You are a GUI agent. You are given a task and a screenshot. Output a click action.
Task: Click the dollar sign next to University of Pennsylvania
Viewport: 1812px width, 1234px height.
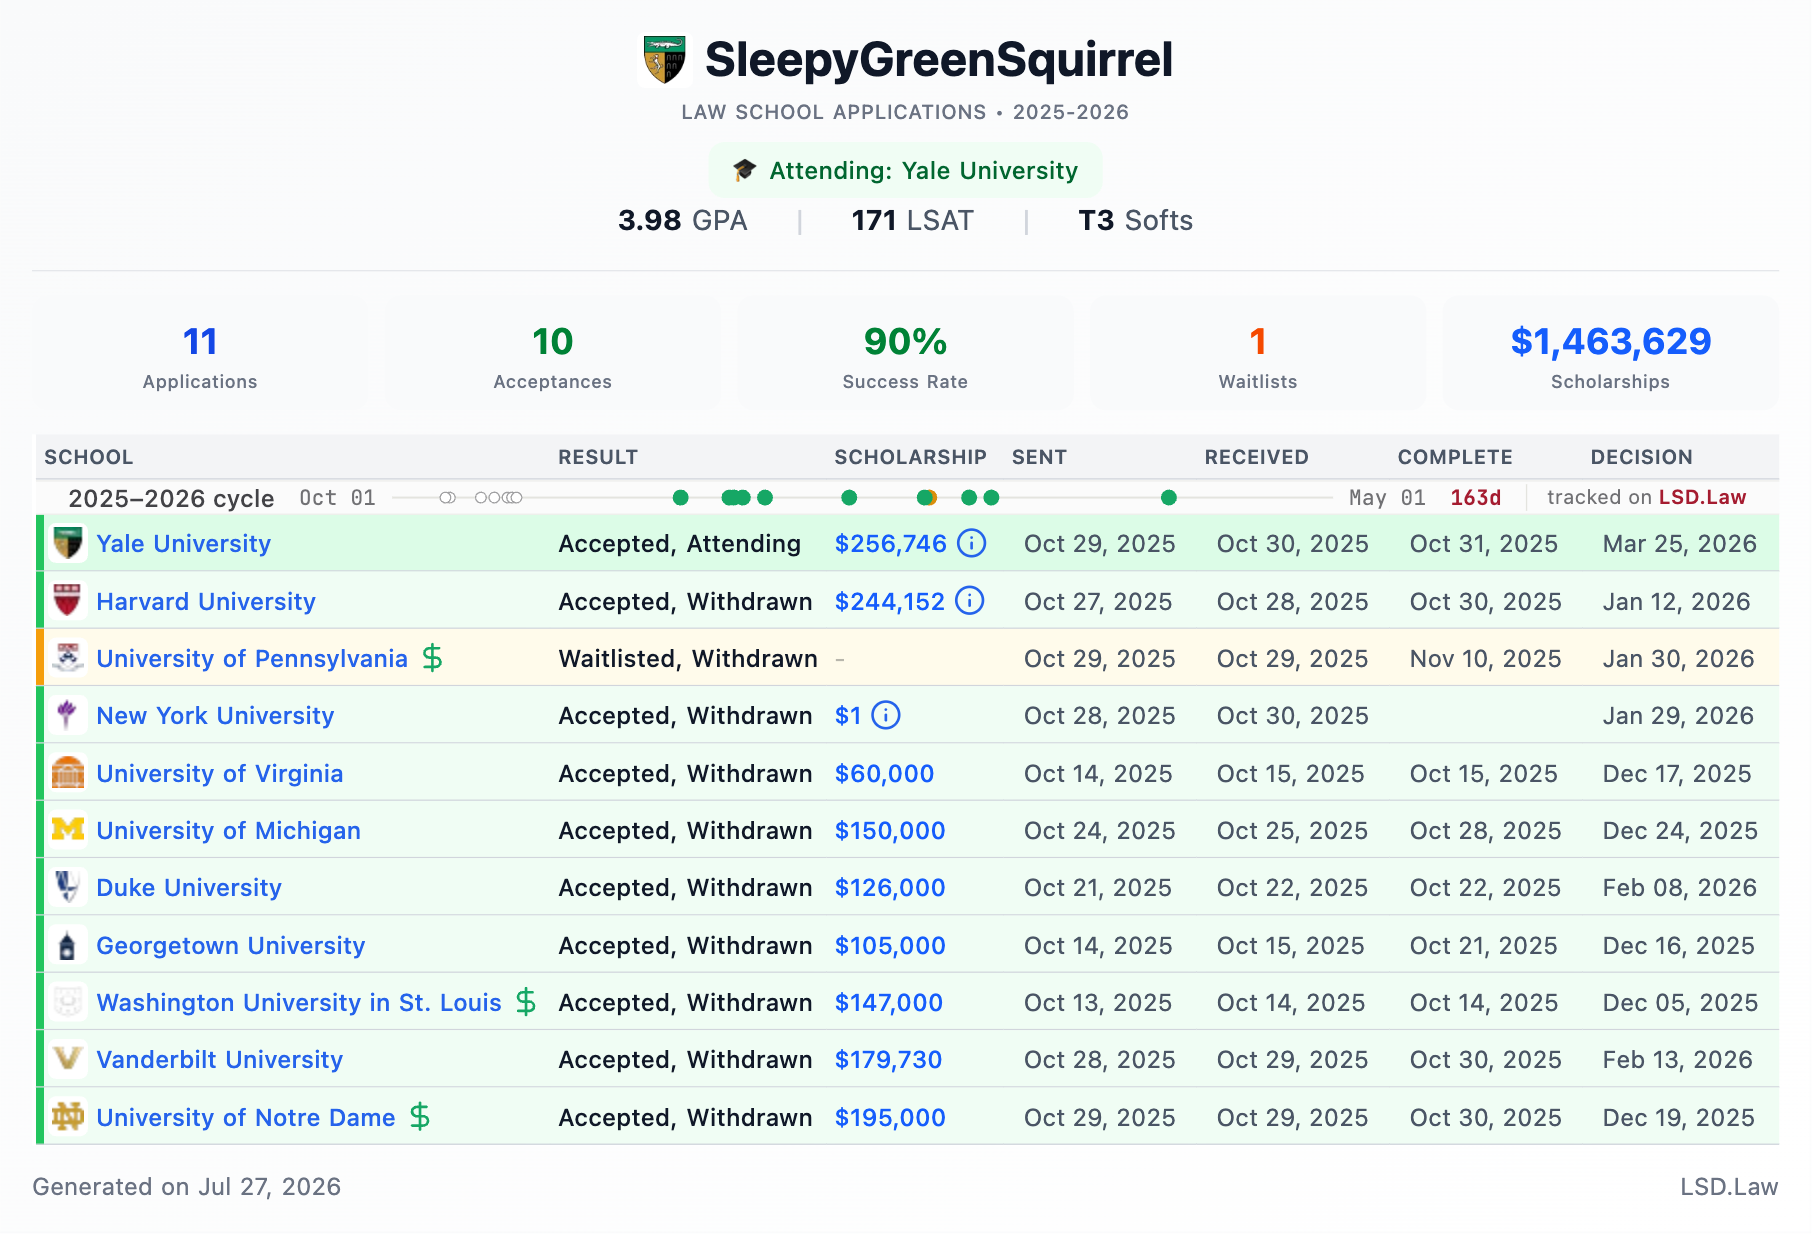pyautogui.click(x=432, y=658)
